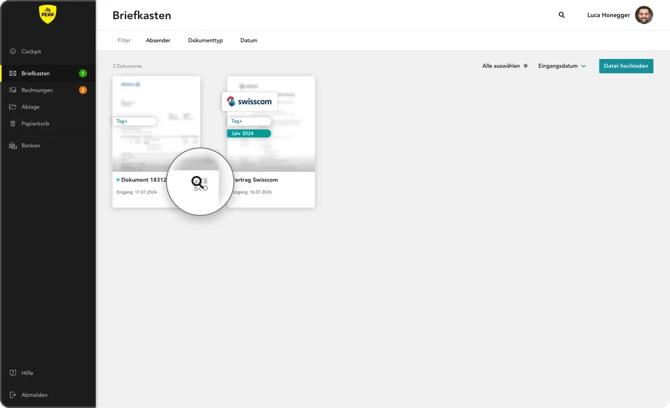Viewport: 670px width, 408px height.
Task: Select Briefkasten in the sidebar menu
Action: (35, 73)
